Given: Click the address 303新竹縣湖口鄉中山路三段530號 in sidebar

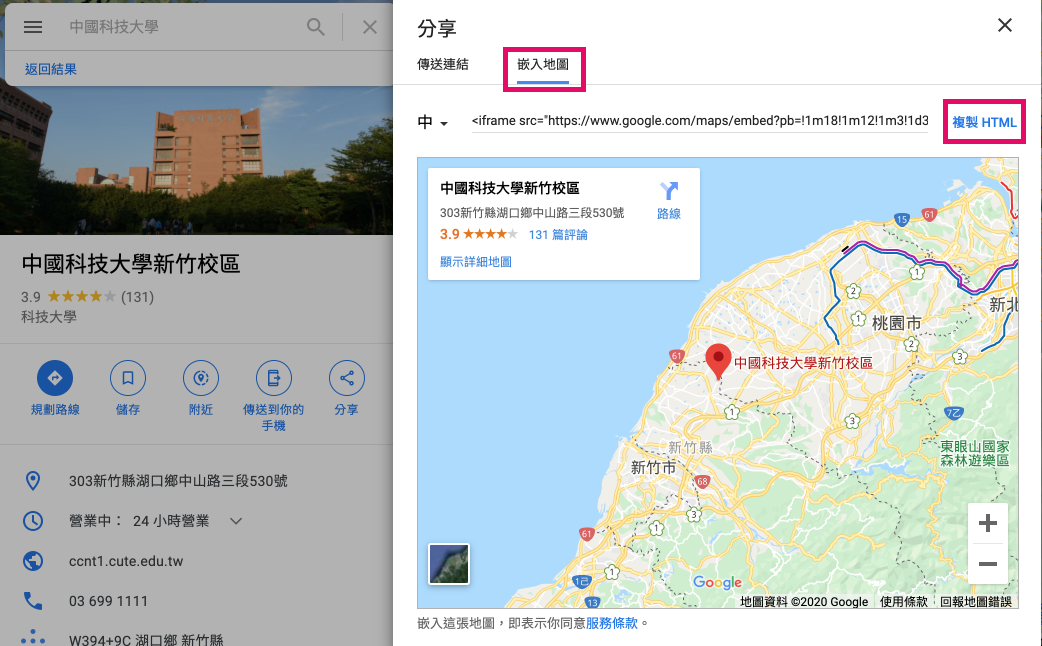Looking at the screenshot, I should (x=178, y=481).
